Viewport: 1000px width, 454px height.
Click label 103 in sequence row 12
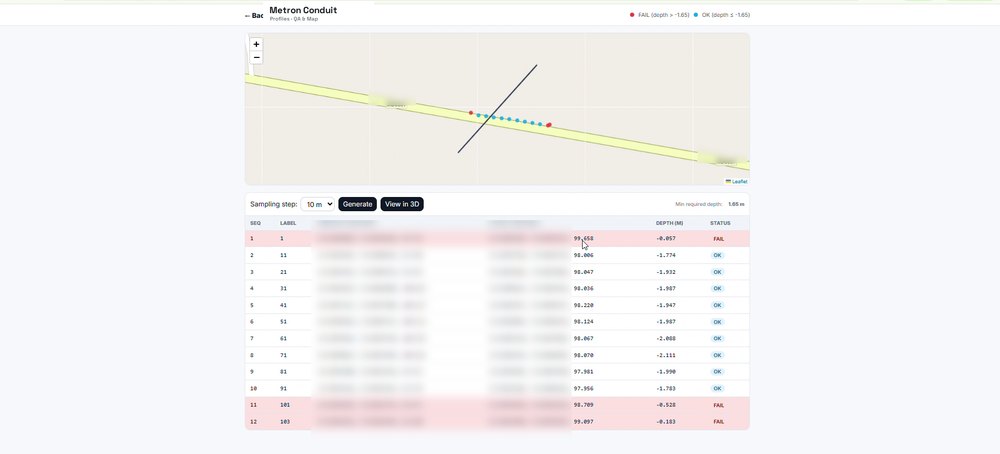(x=284, y=421)
